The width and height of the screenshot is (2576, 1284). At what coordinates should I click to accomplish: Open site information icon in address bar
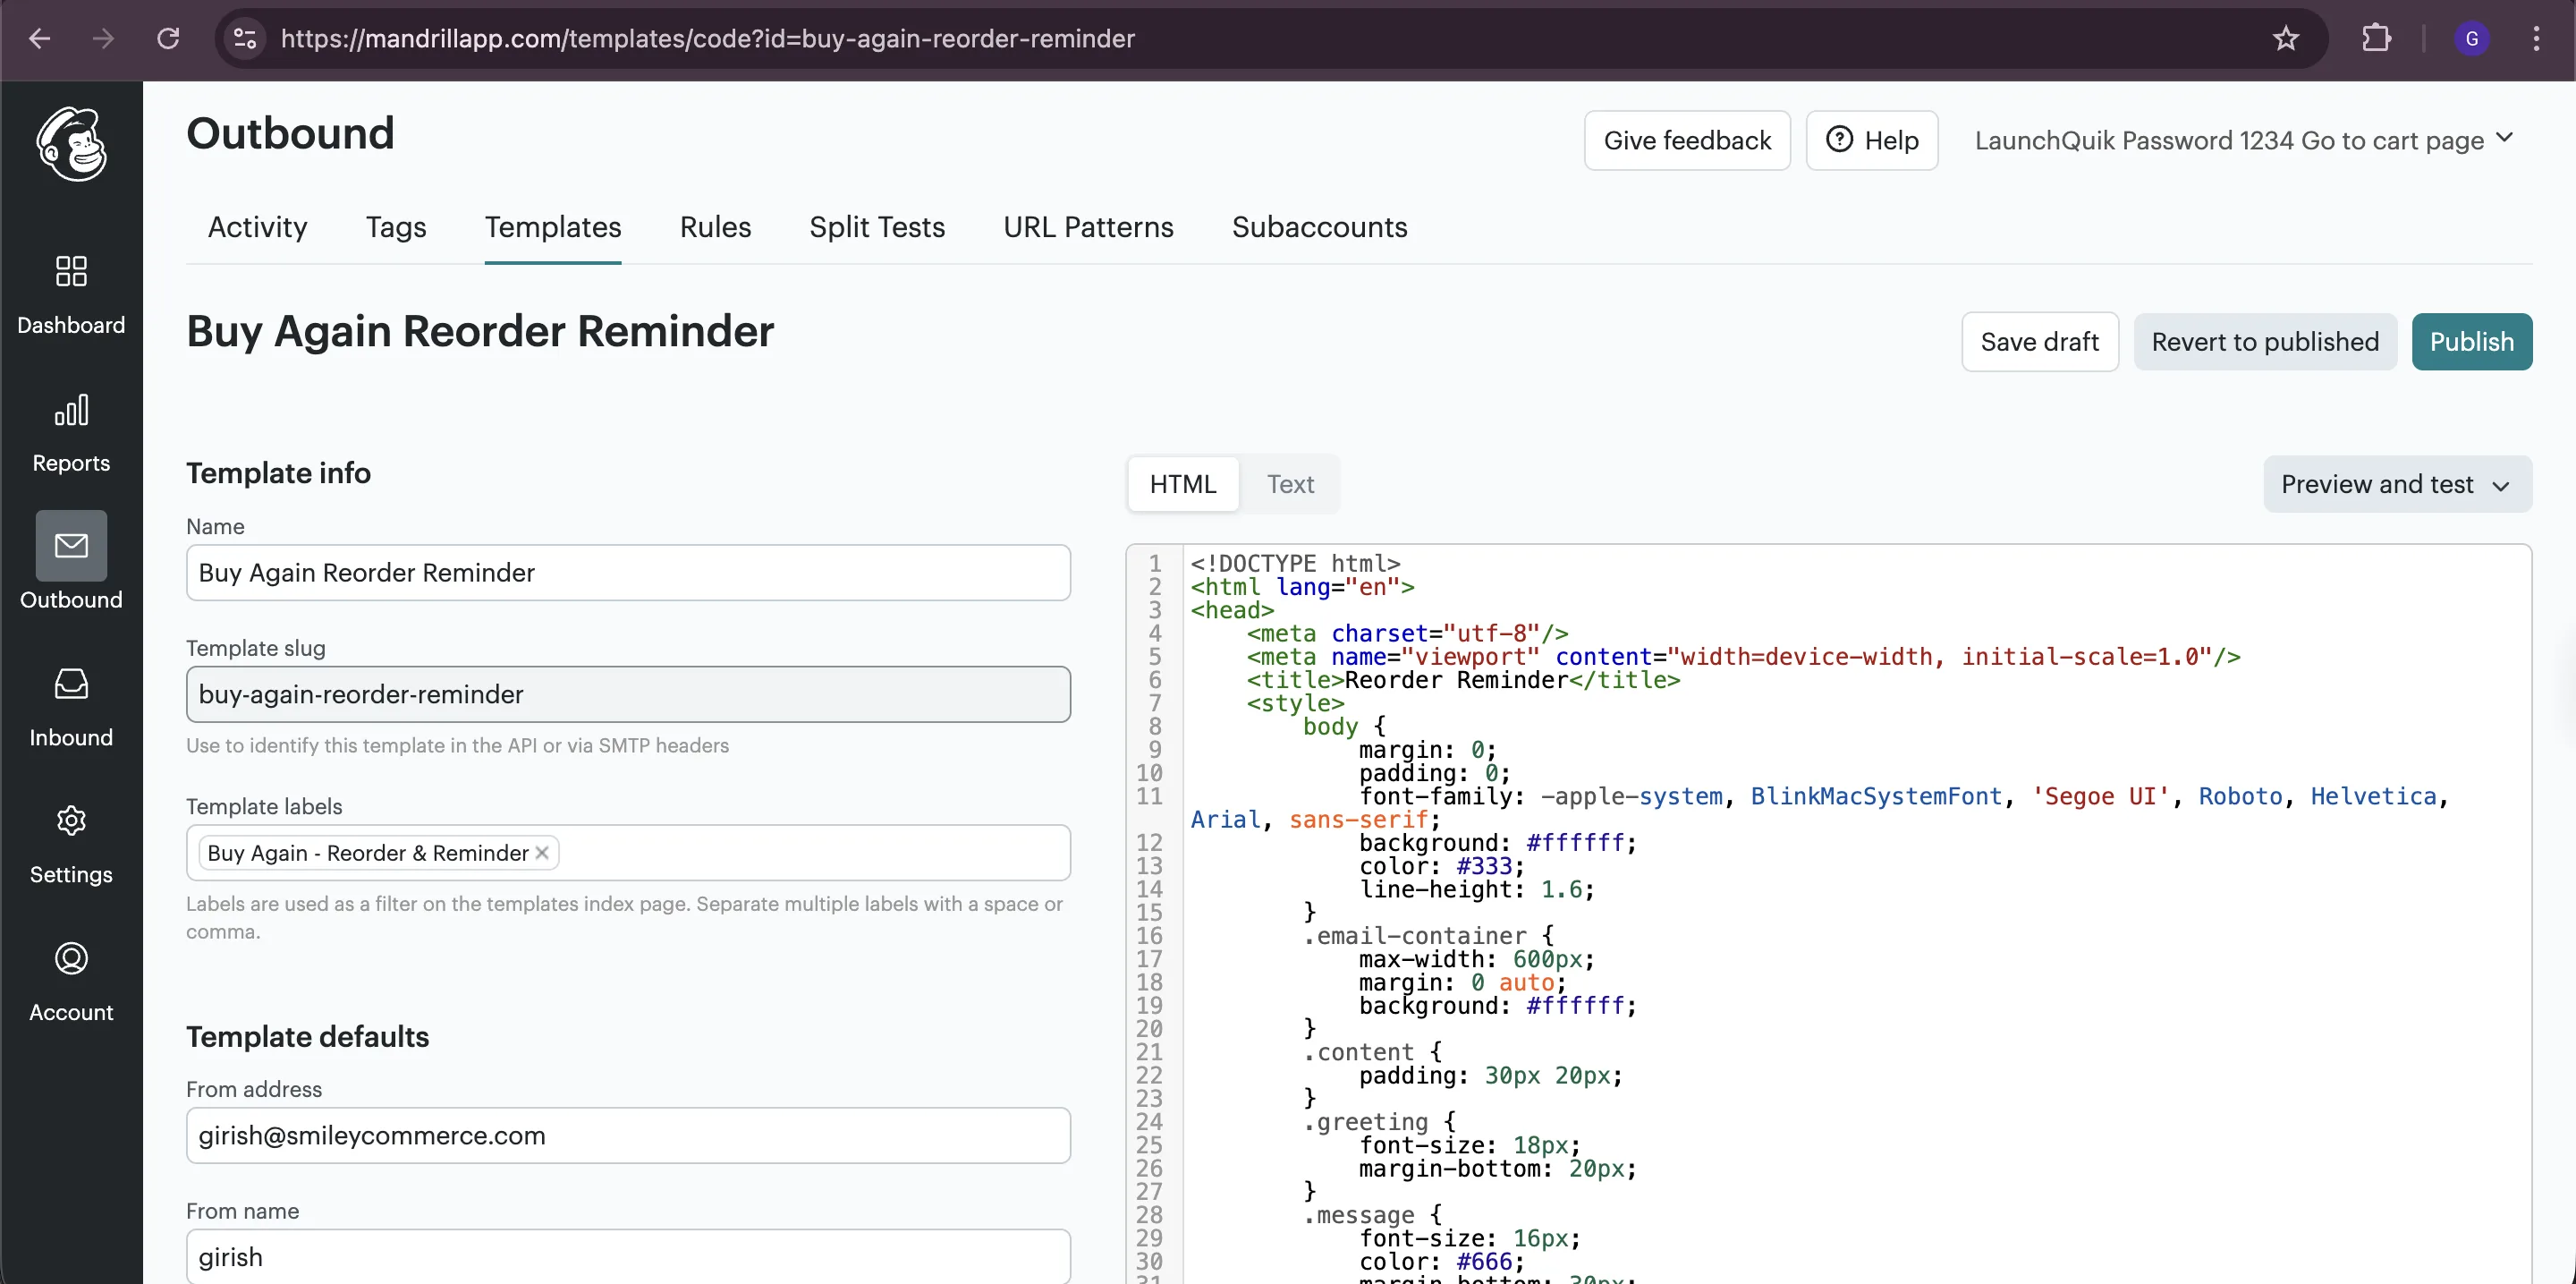[245, 39]
